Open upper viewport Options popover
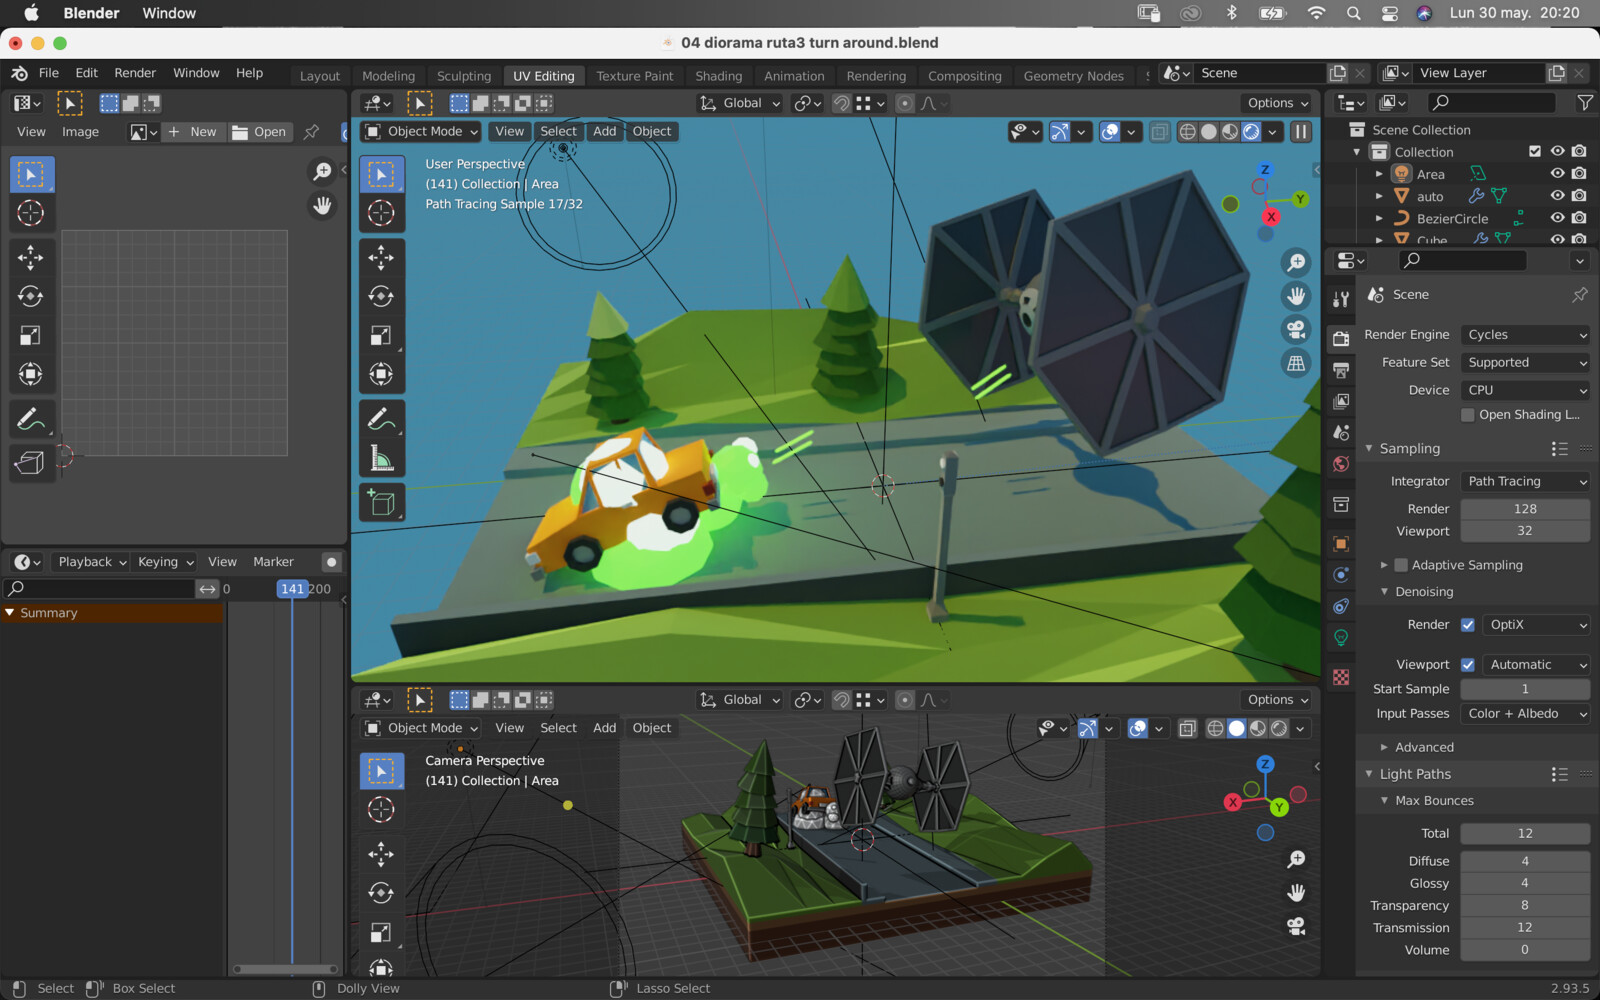Image resolution: width=1600 pixels, height=1000 pixels. tap(1278, 103)
